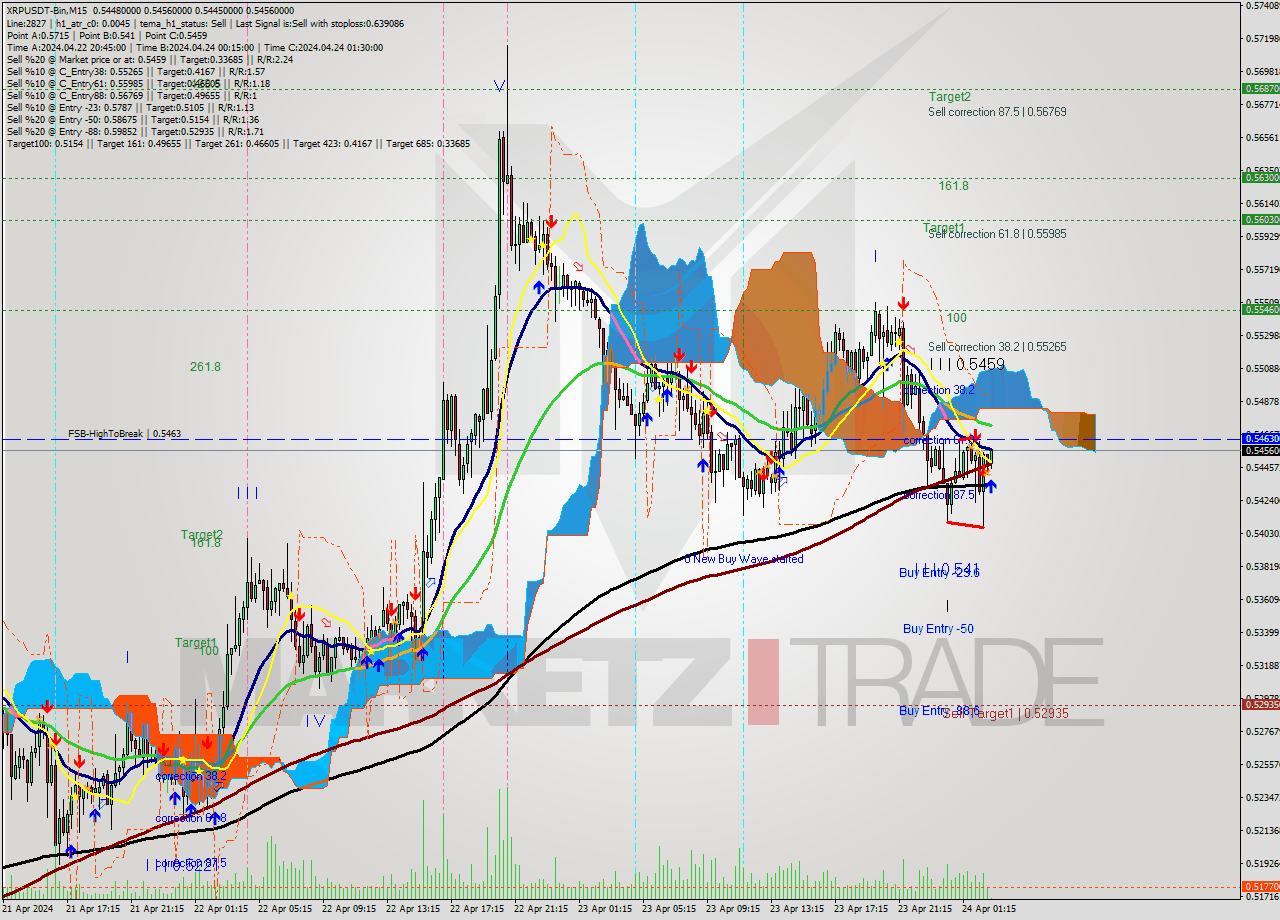Select the green 0.56300 price axis tag
Image resolution: width=1280 pixels, height=920 pixels.
pos(1260,177)
